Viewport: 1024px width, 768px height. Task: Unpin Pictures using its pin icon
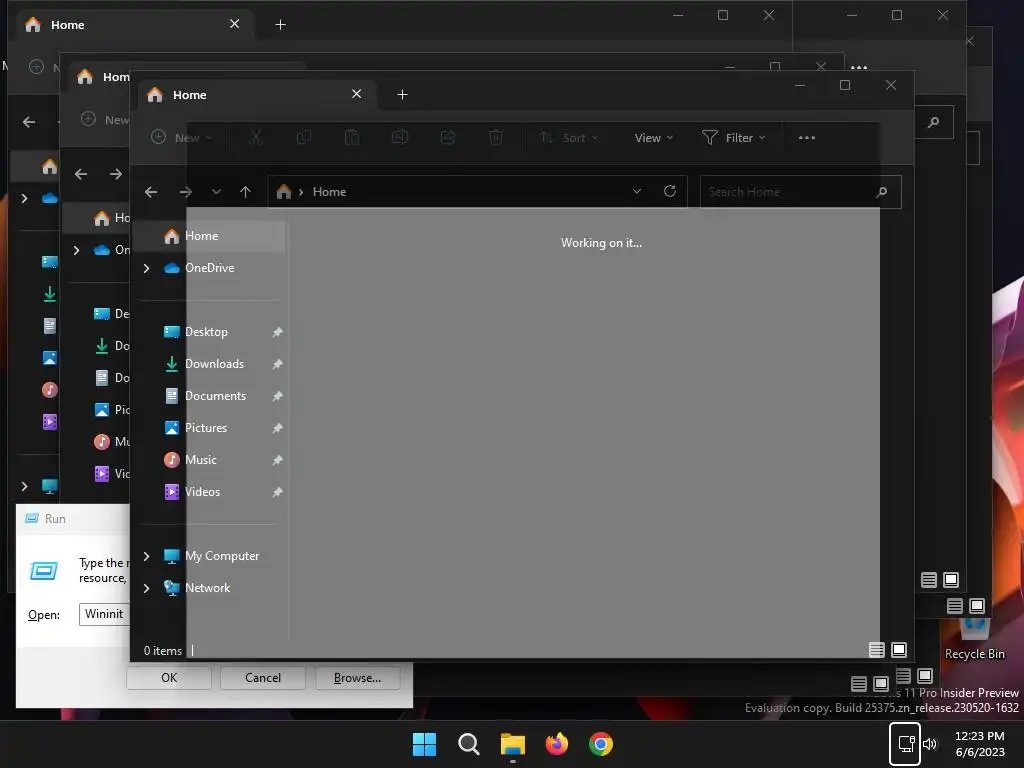click(278, 428)
